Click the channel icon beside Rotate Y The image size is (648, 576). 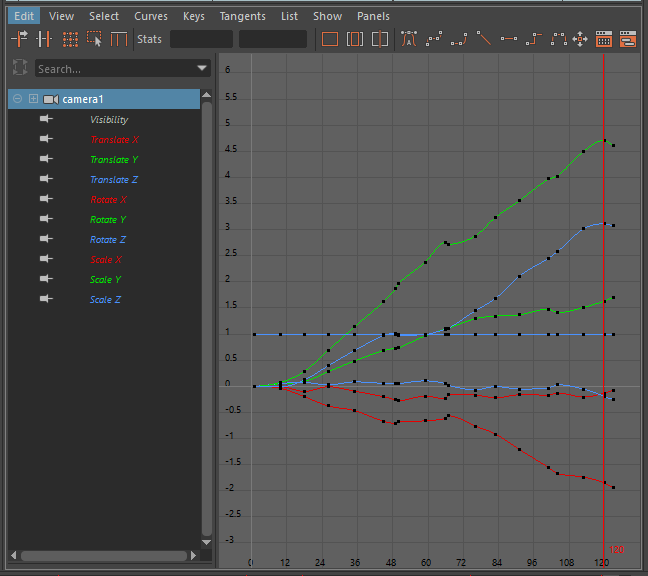[x=46, y=219]
